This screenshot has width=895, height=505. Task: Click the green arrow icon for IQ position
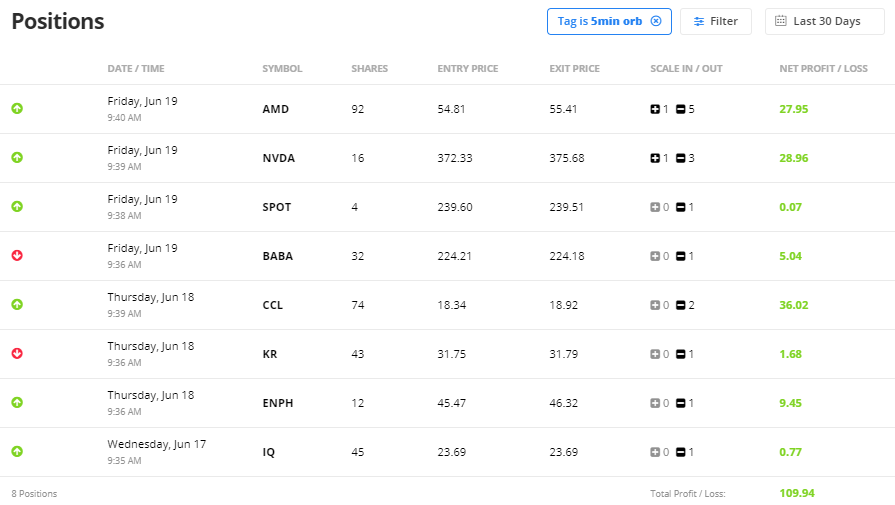point(17,452)
